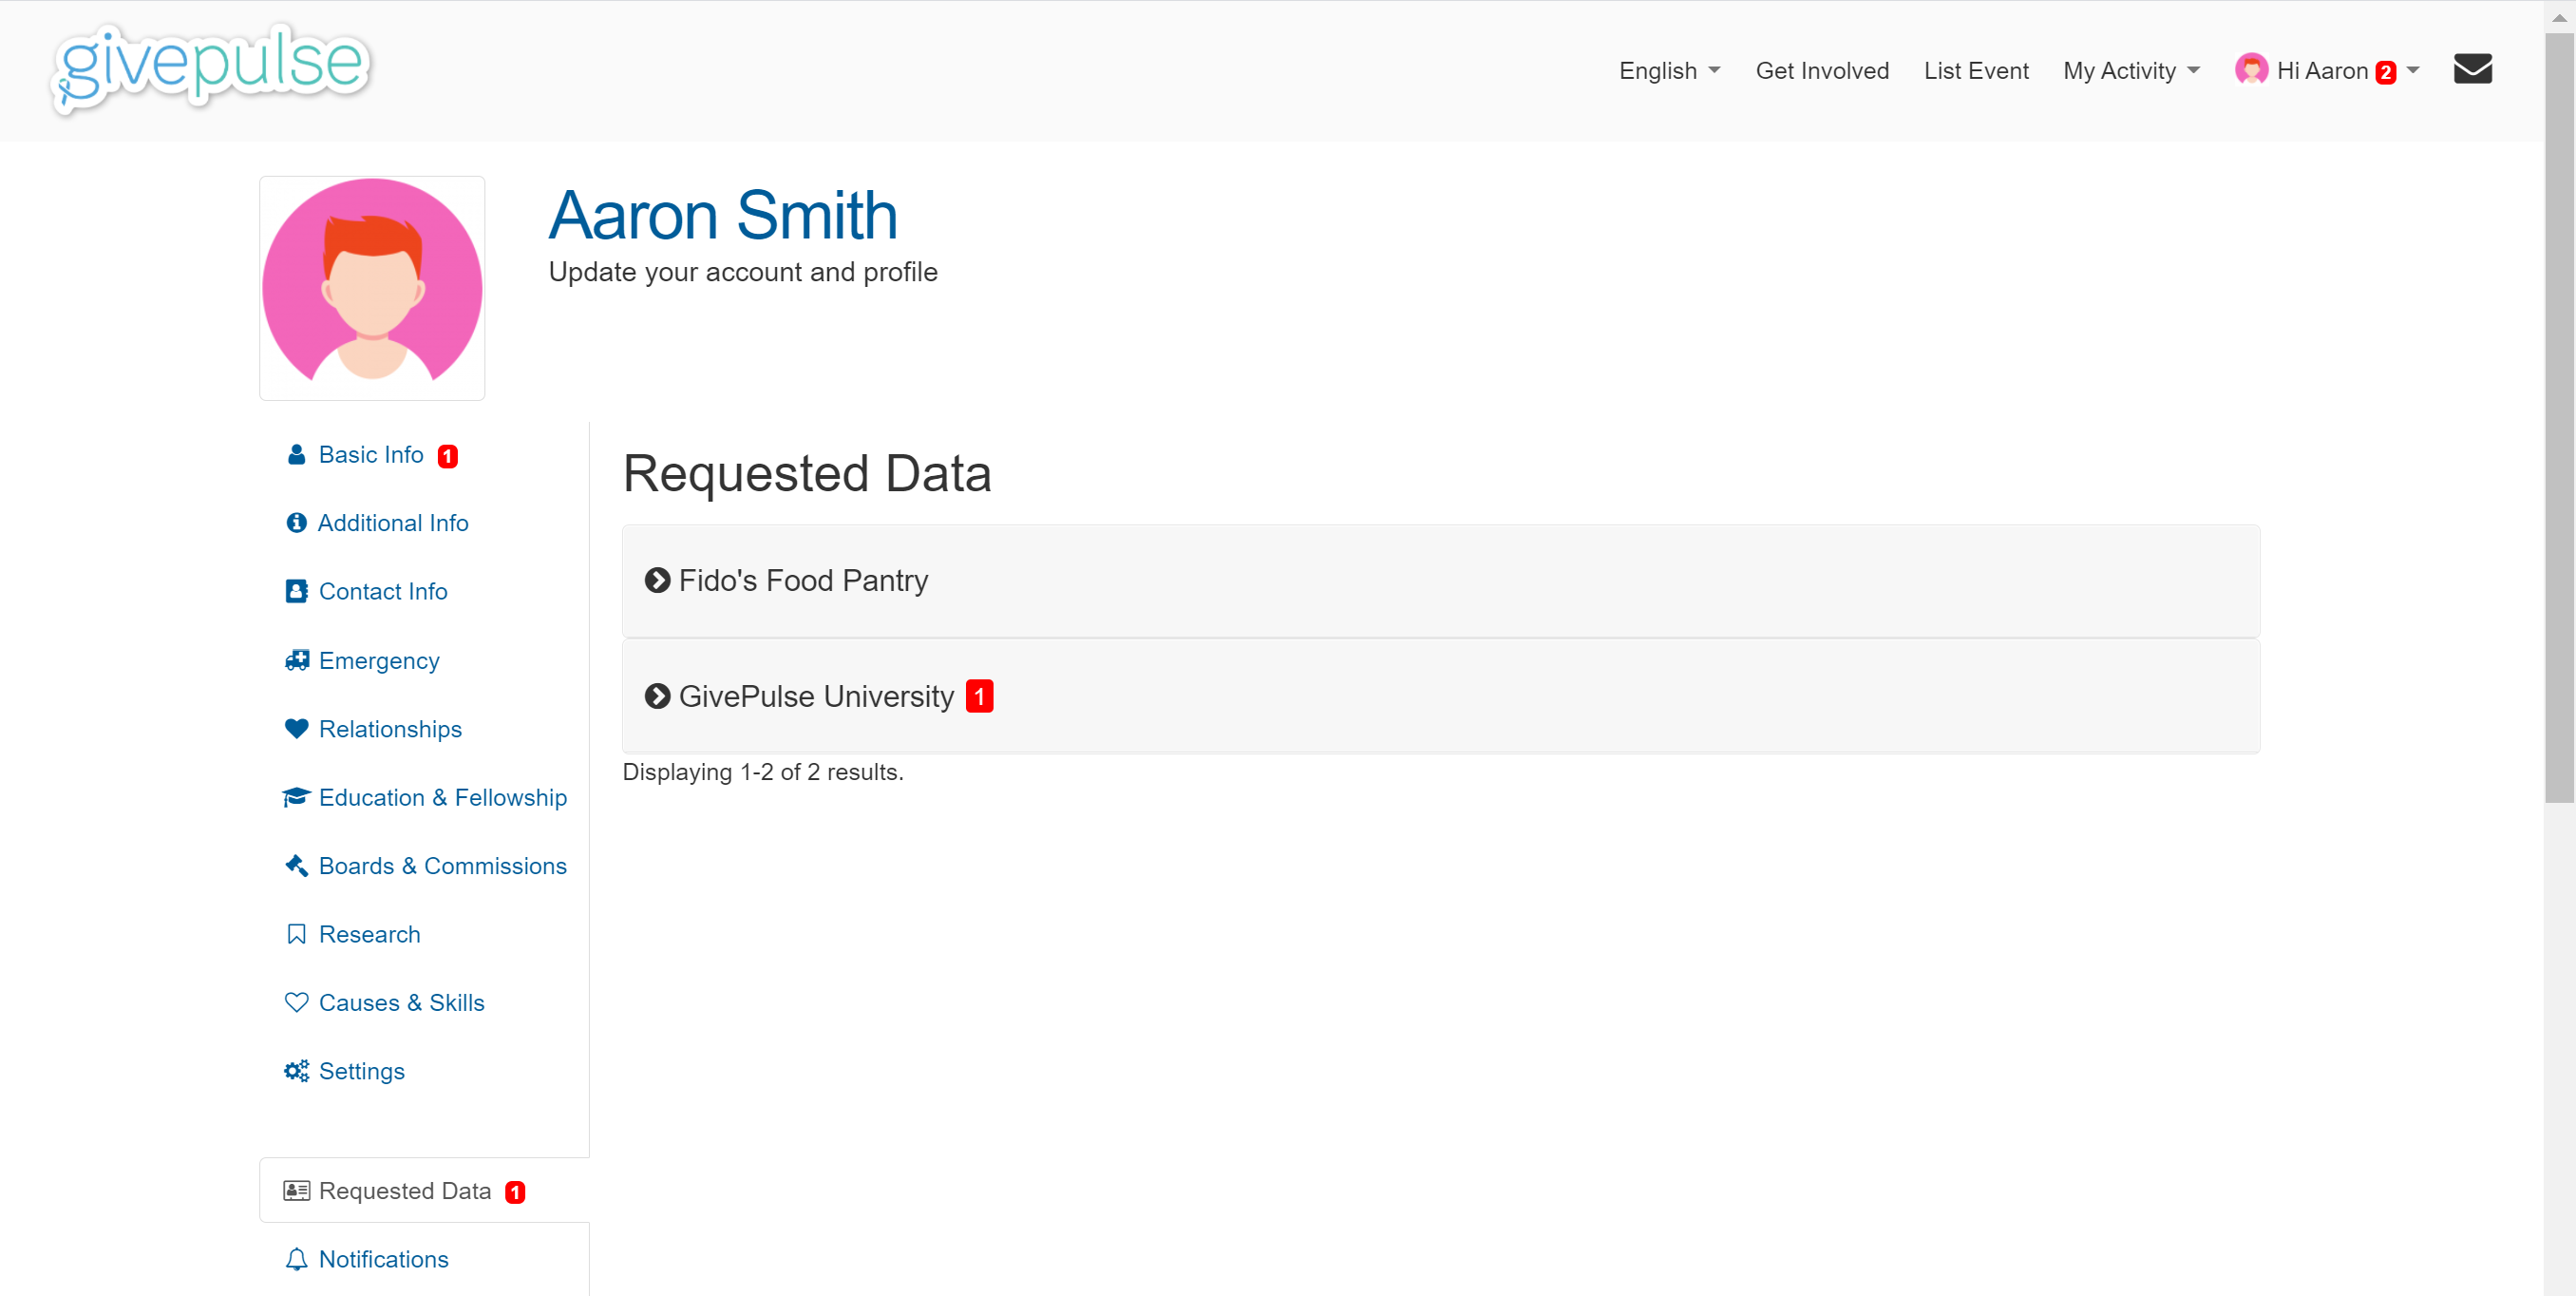Click the red 1 badge next to Basic Info
The height and width of the screenshot is (1296, 2576).
click(447, 456)
